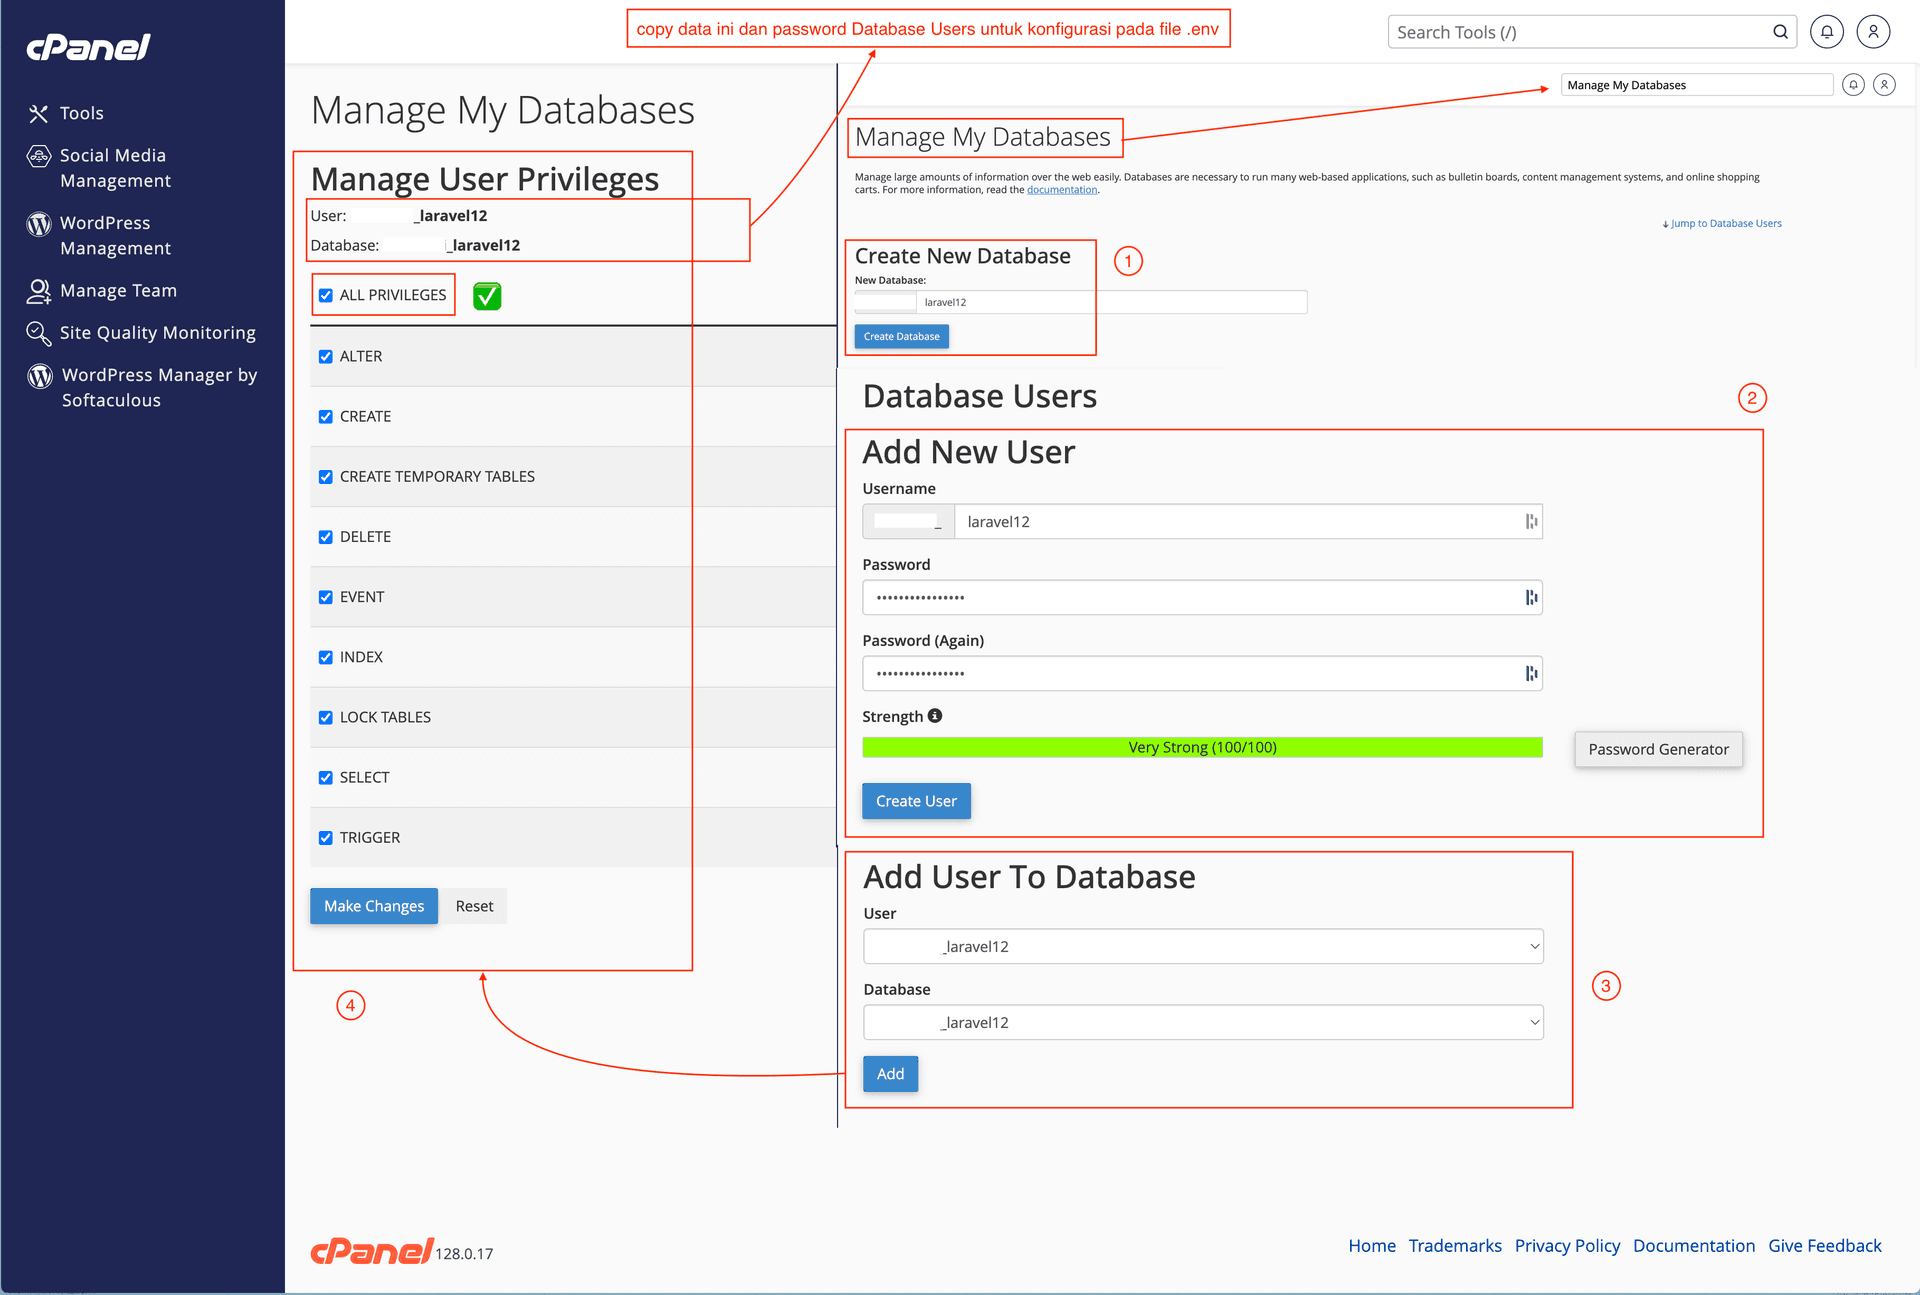Open the Database dropdown under Add User To Database

click(x=1203, y=1022)
